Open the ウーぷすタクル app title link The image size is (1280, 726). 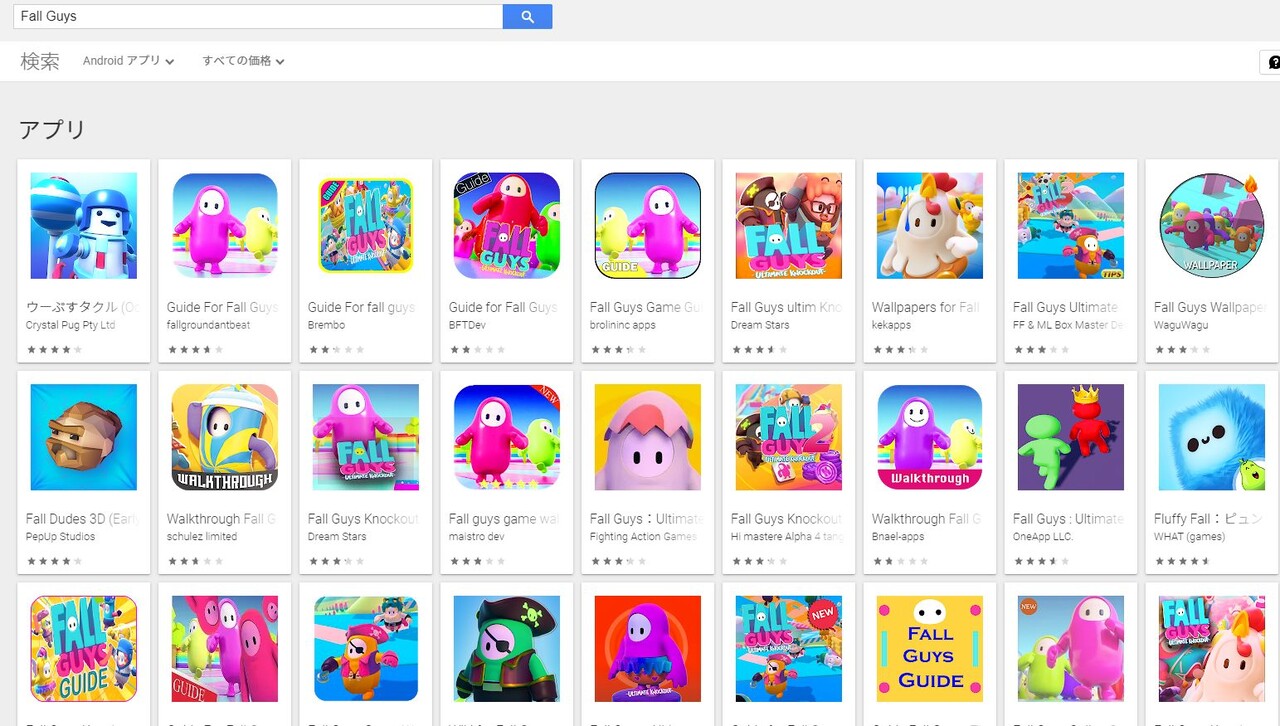(84, 307)
